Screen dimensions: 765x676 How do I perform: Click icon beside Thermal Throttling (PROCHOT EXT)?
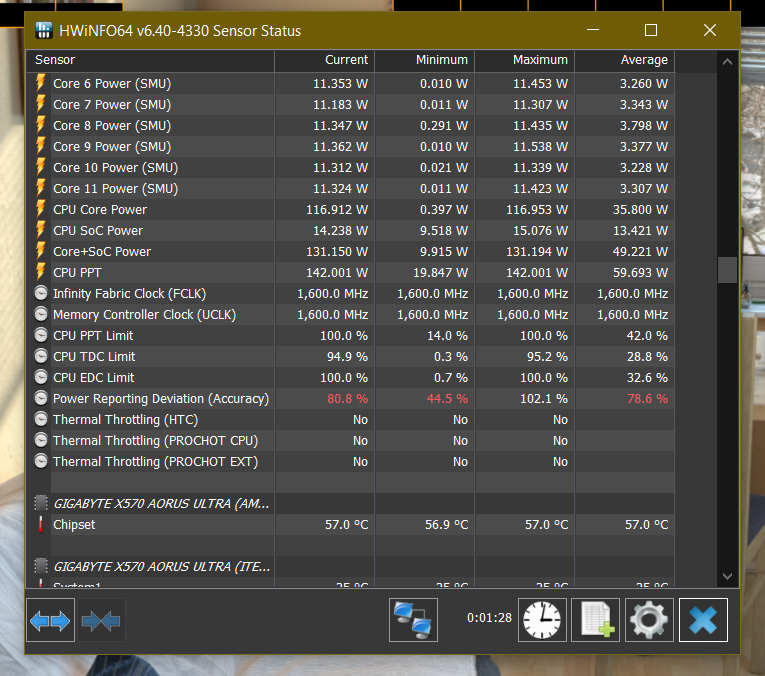[x=41, y=461]
